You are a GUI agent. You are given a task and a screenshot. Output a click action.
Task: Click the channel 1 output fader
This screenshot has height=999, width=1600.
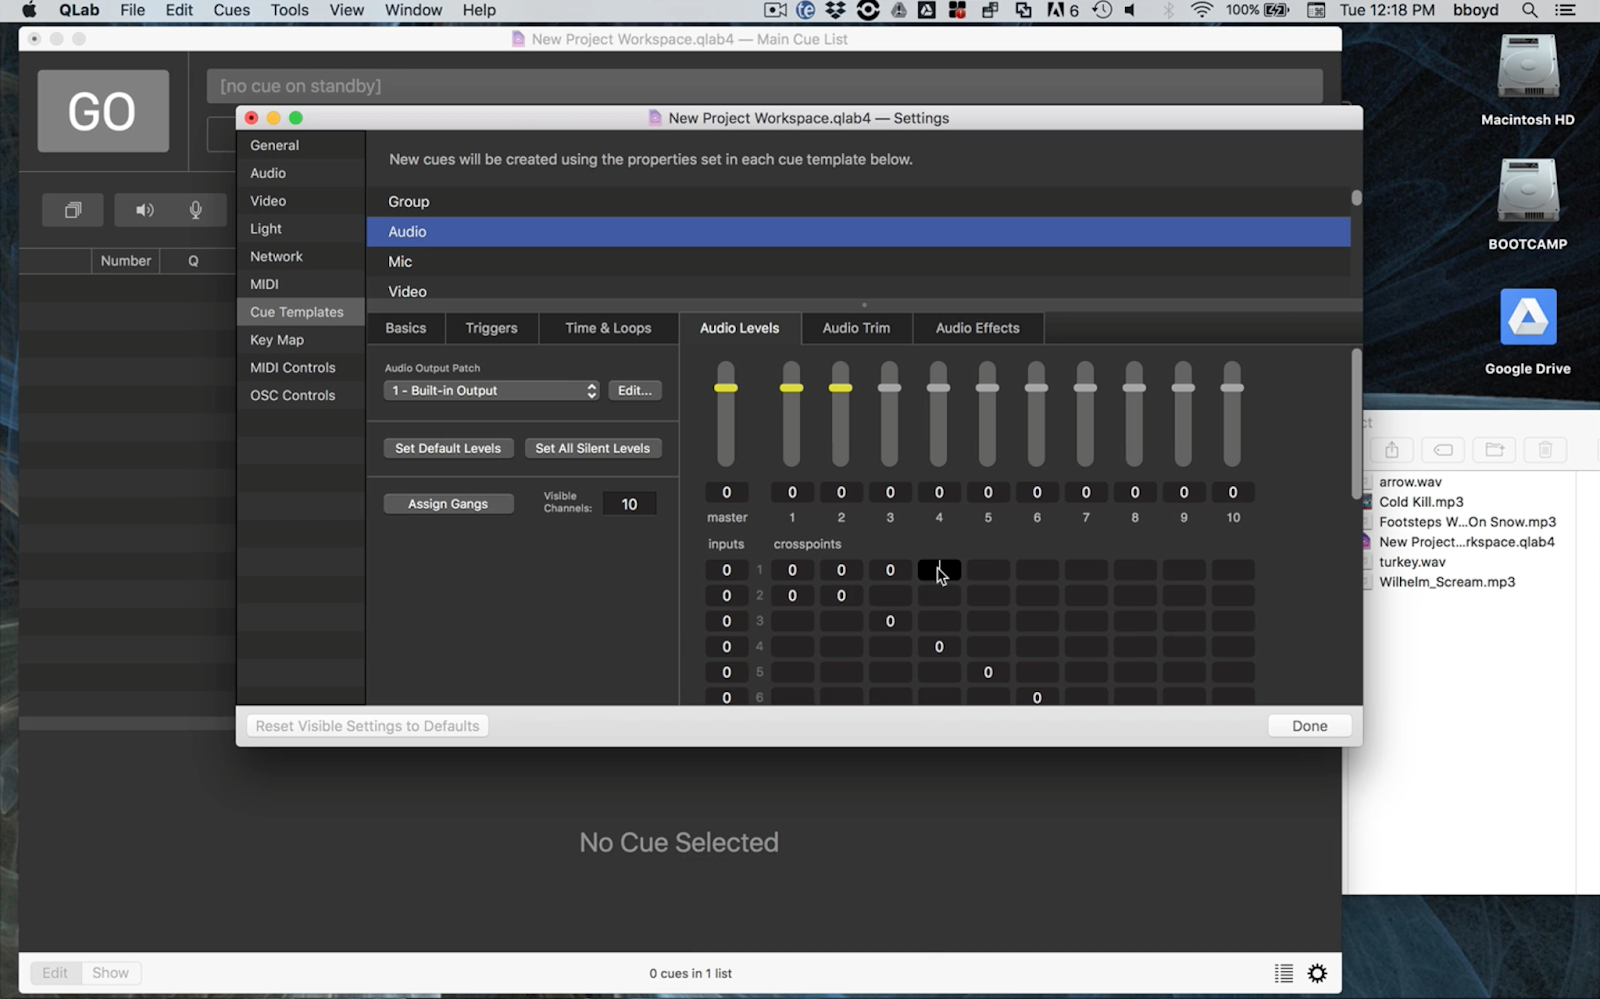[x=791, y=388]
